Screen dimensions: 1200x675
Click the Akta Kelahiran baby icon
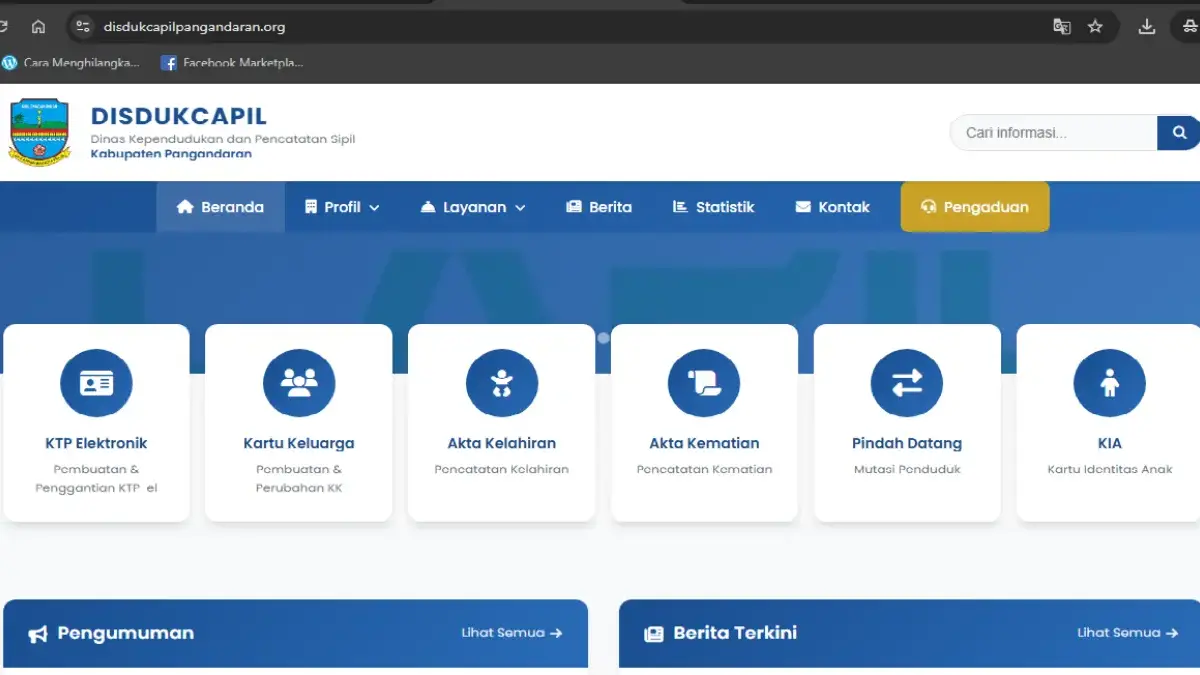pyautogui.click(x=502, y=383)
